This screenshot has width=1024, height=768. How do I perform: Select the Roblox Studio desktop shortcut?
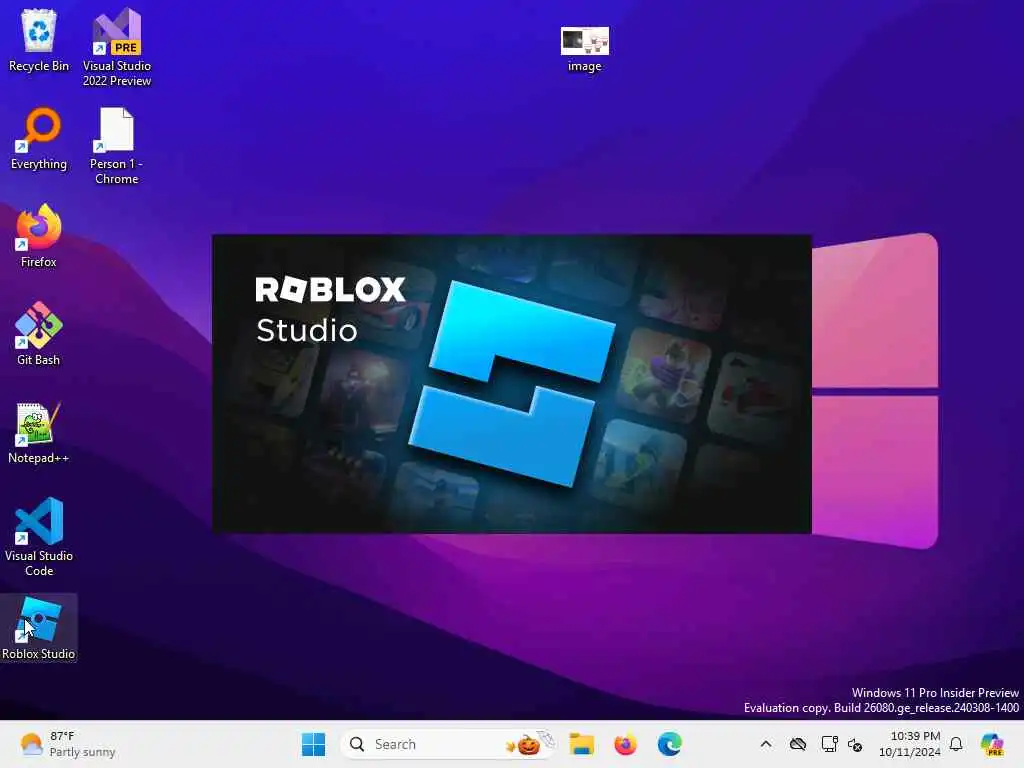tap(39, 628)
